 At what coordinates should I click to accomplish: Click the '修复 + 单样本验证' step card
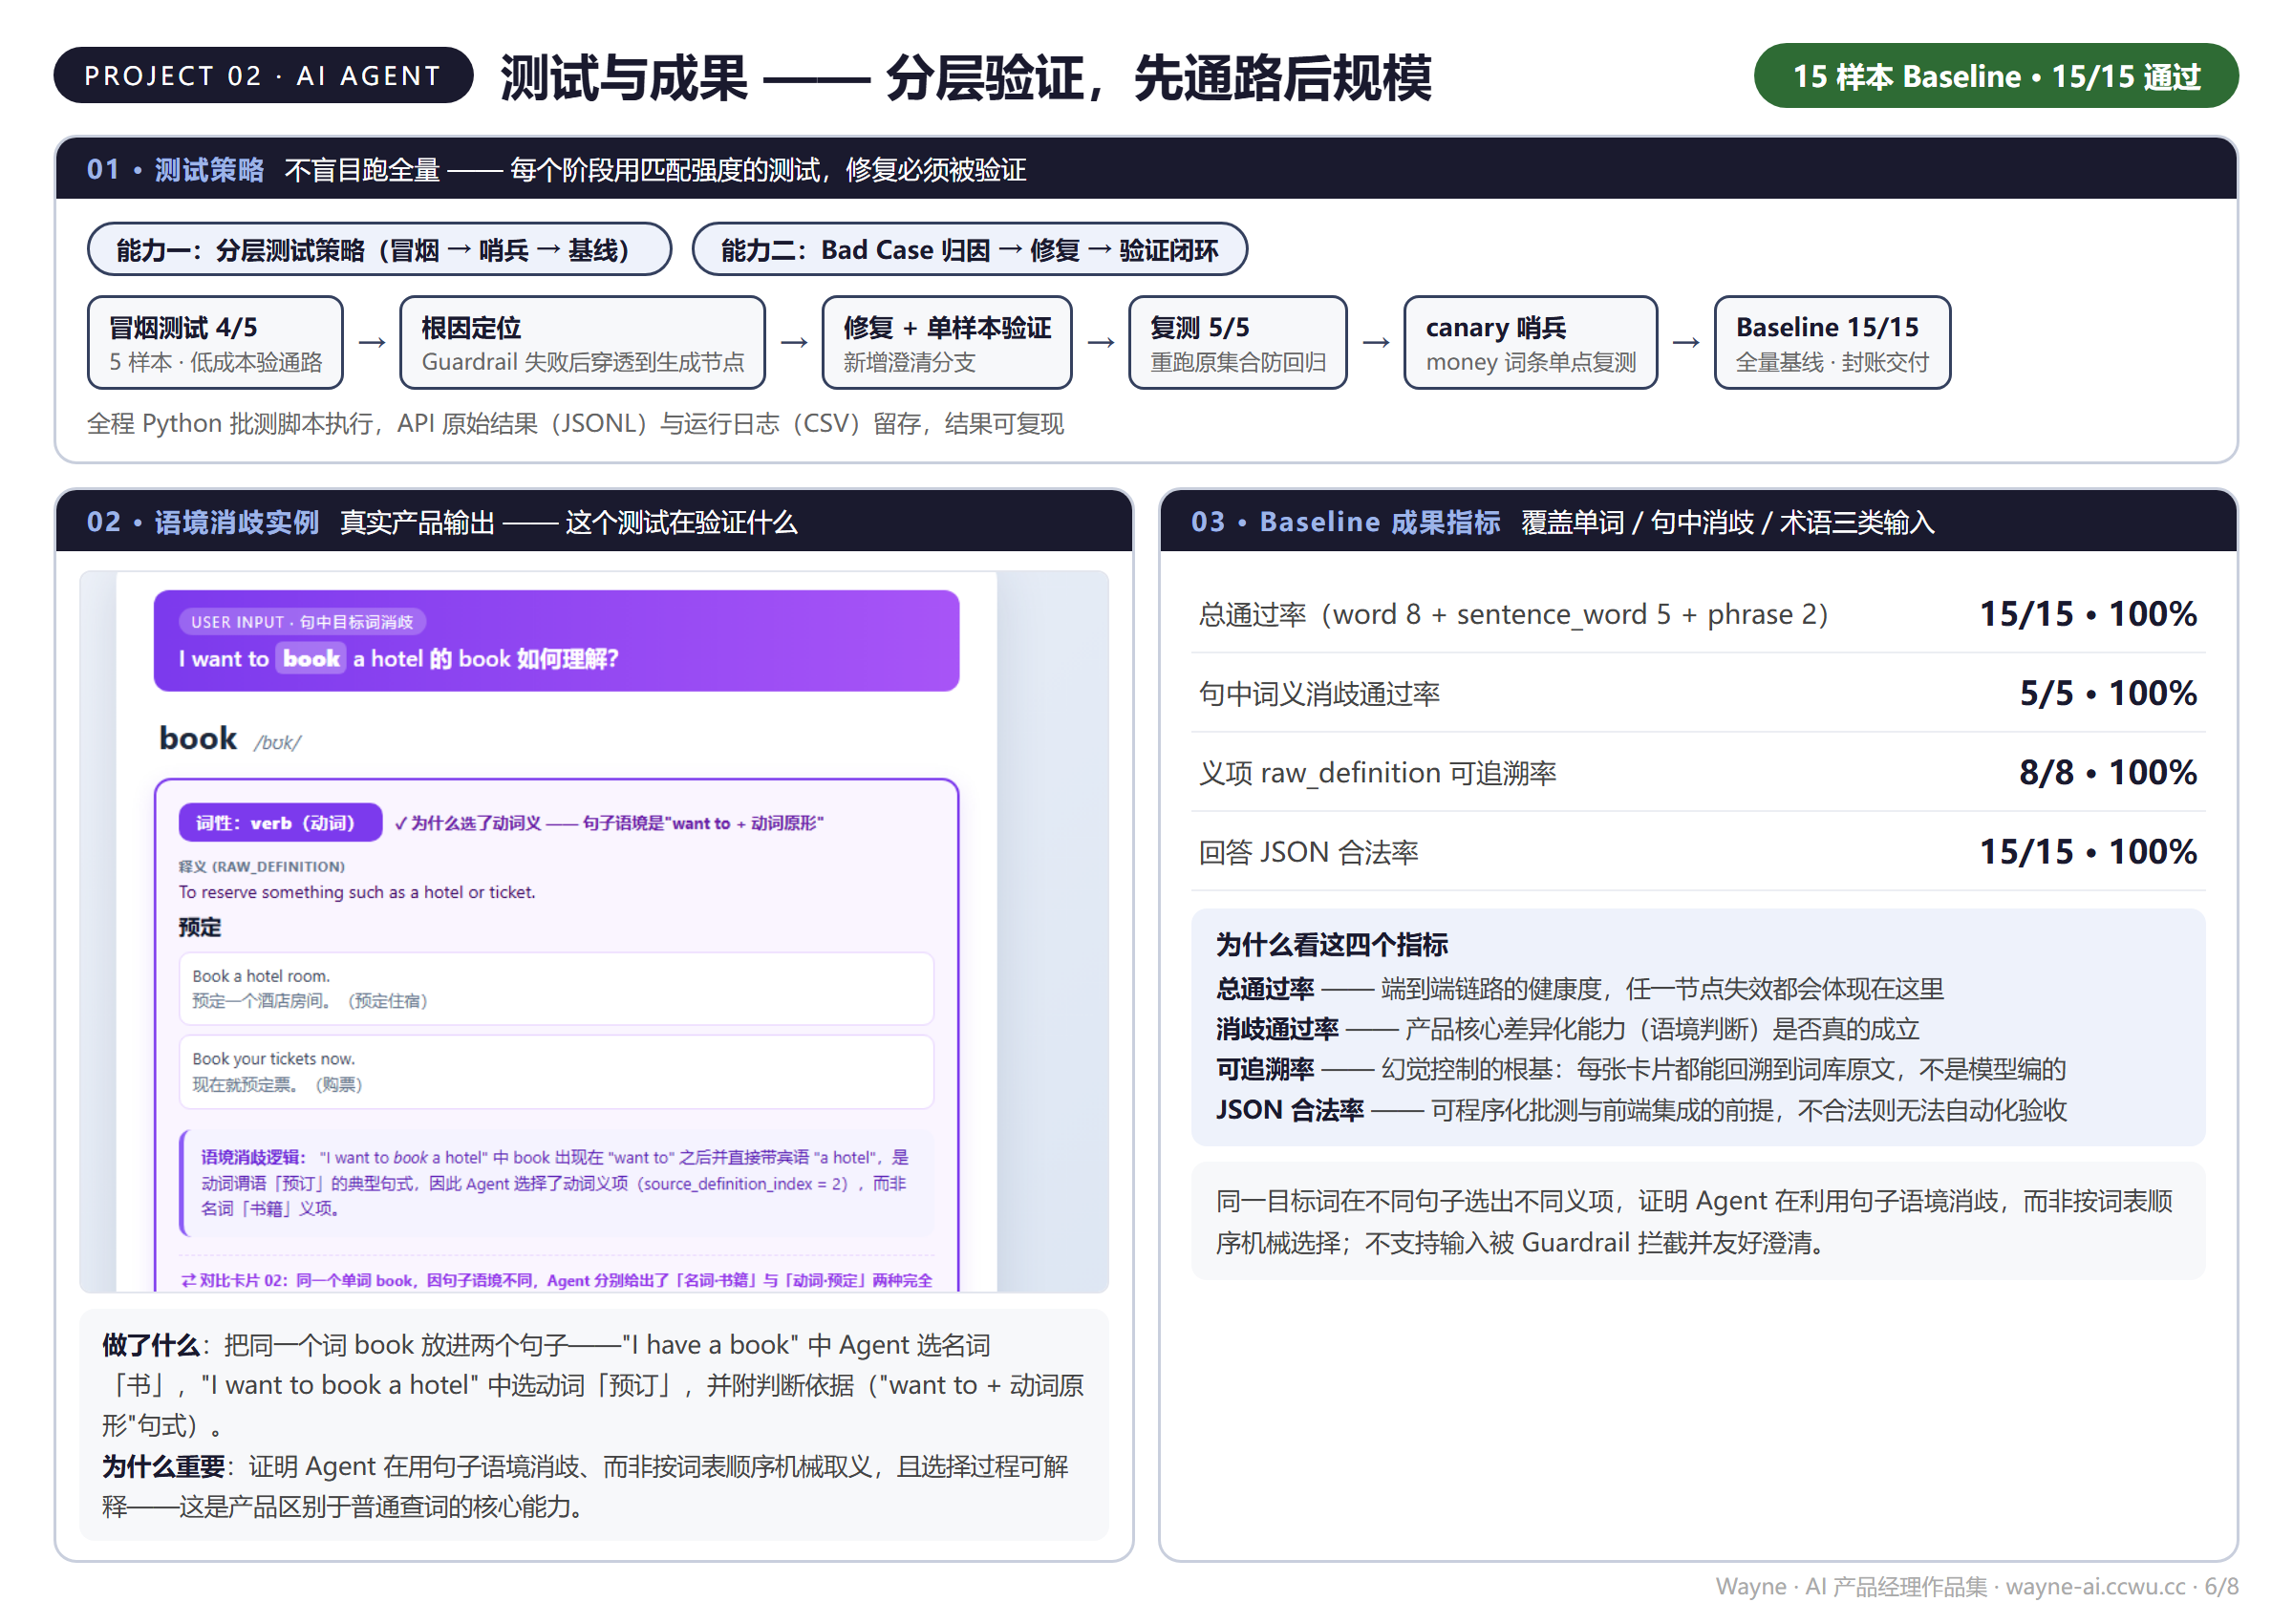[x=946, y=343]
